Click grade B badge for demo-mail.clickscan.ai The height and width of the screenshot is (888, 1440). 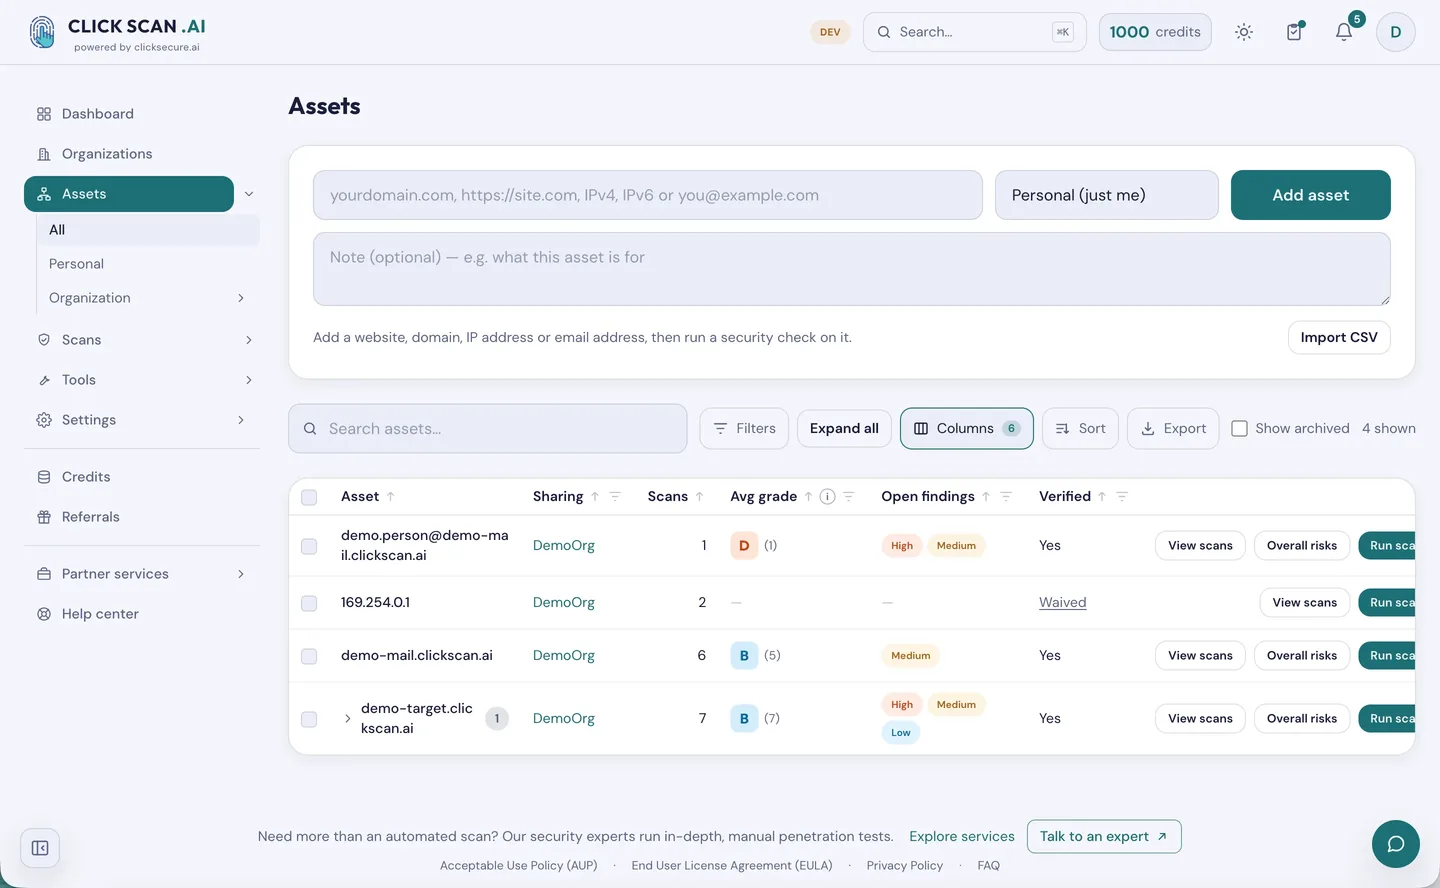744,656
